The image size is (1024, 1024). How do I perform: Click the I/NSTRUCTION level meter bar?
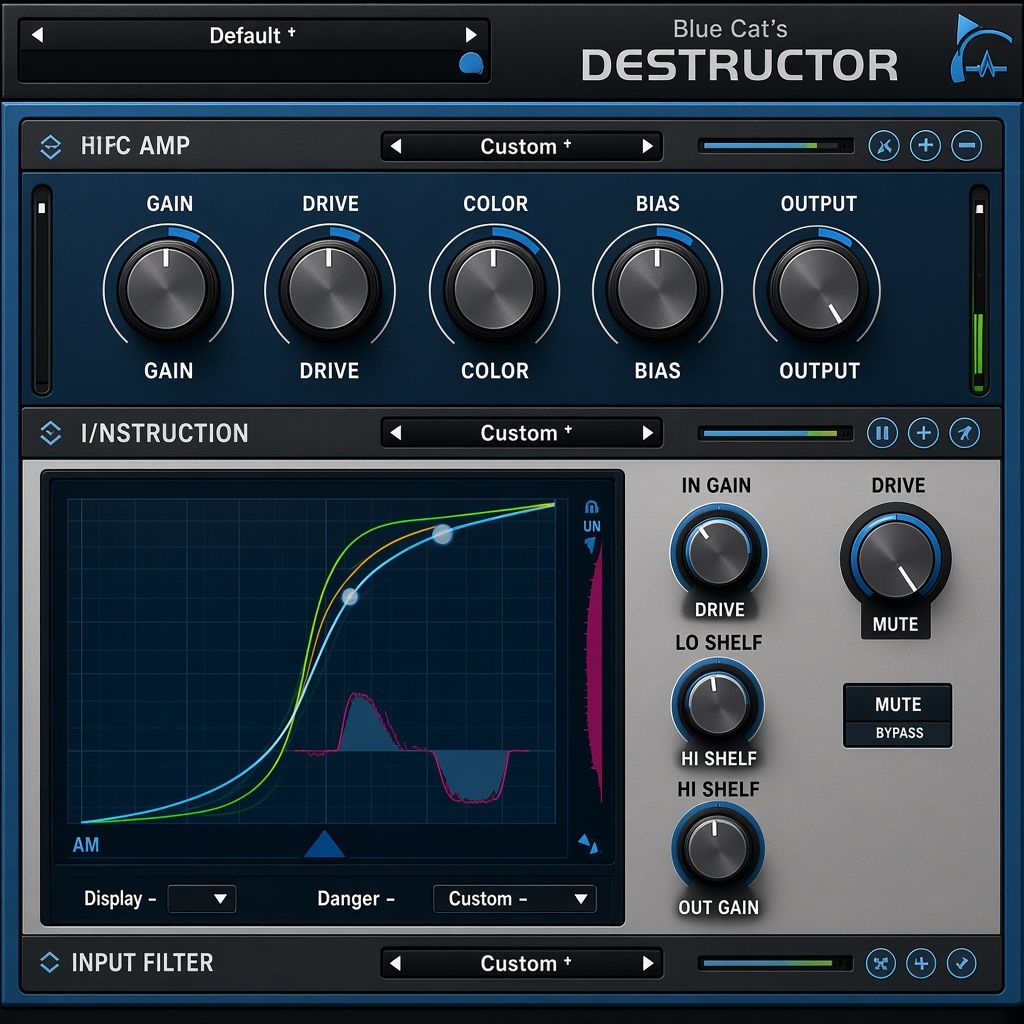776,433
